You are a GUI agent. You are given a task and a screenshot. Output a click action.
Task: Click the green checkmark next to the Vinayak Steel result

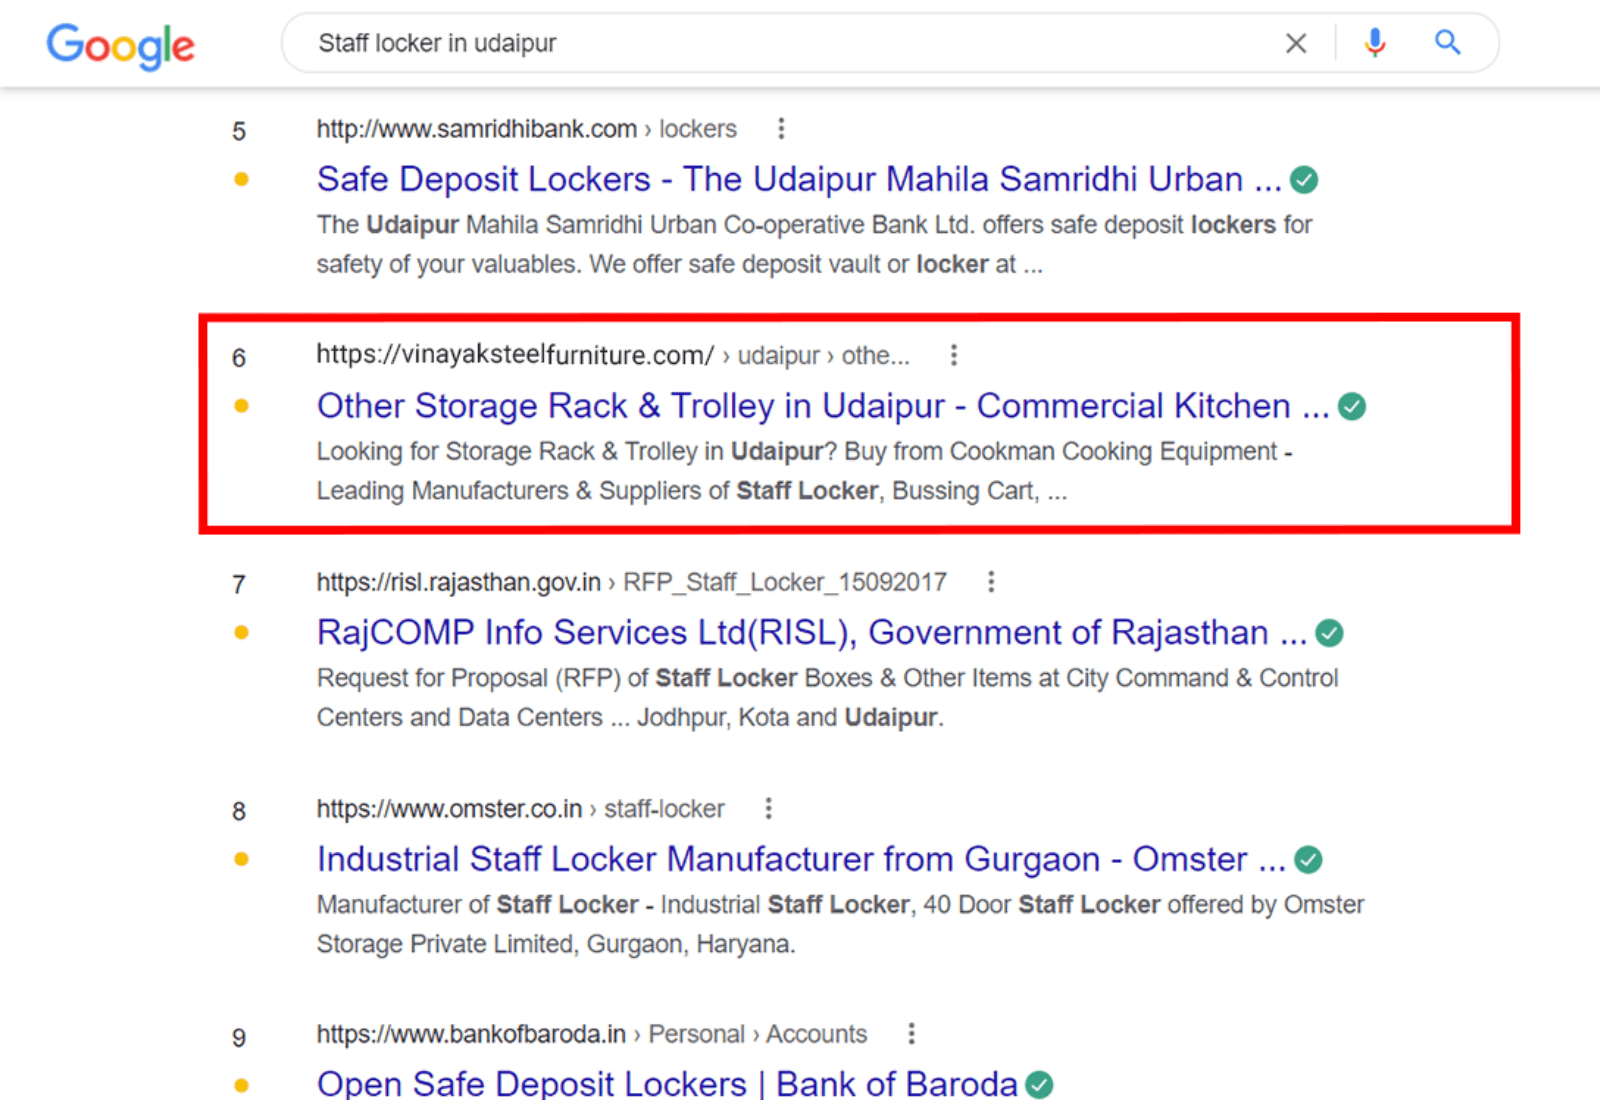click(1352, 406)
